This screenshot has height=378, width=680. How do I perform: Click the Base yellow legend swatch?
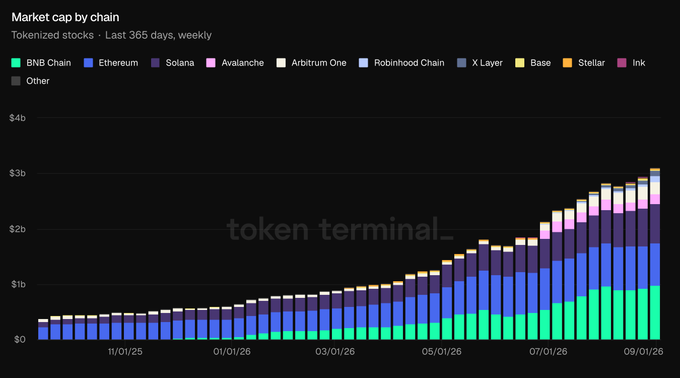(520, 63)
